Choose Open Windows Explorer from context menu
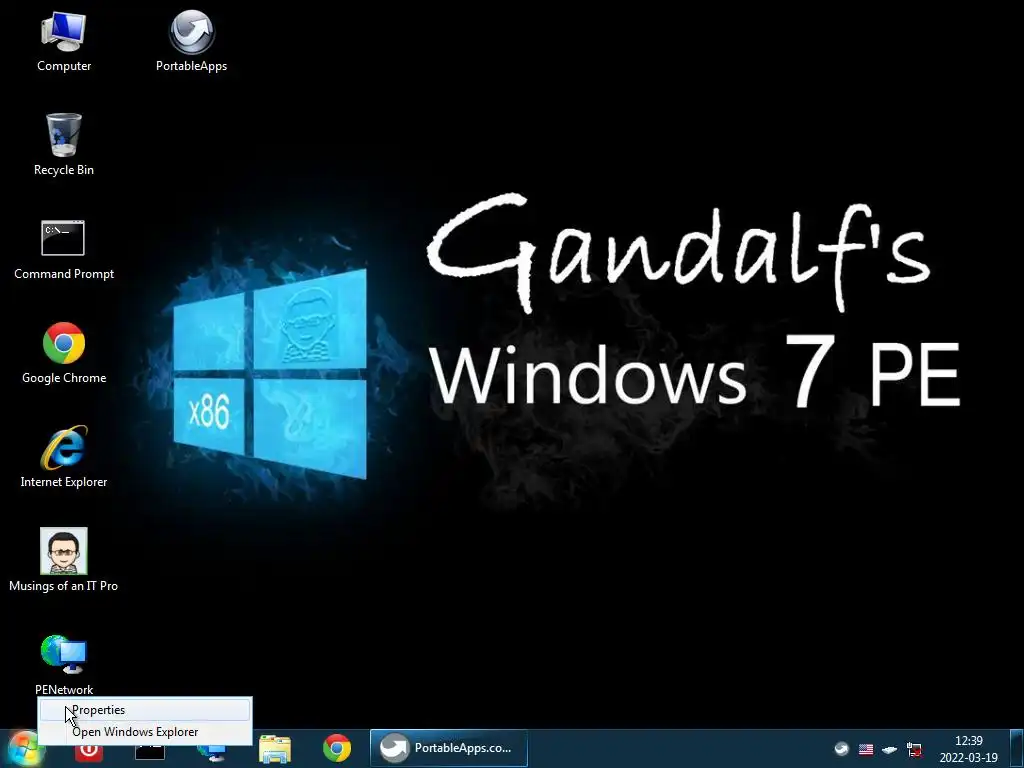1024x768 pixels. 144,732
